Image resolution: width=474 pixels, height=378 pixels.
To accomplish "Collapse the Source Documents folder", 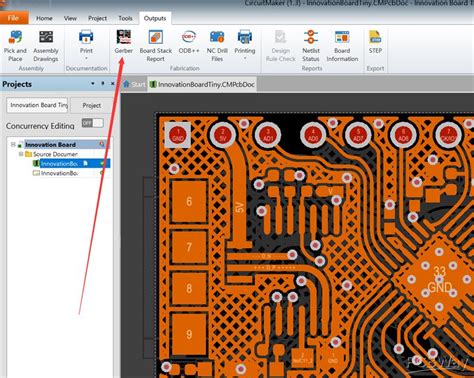I will (21, 154).
